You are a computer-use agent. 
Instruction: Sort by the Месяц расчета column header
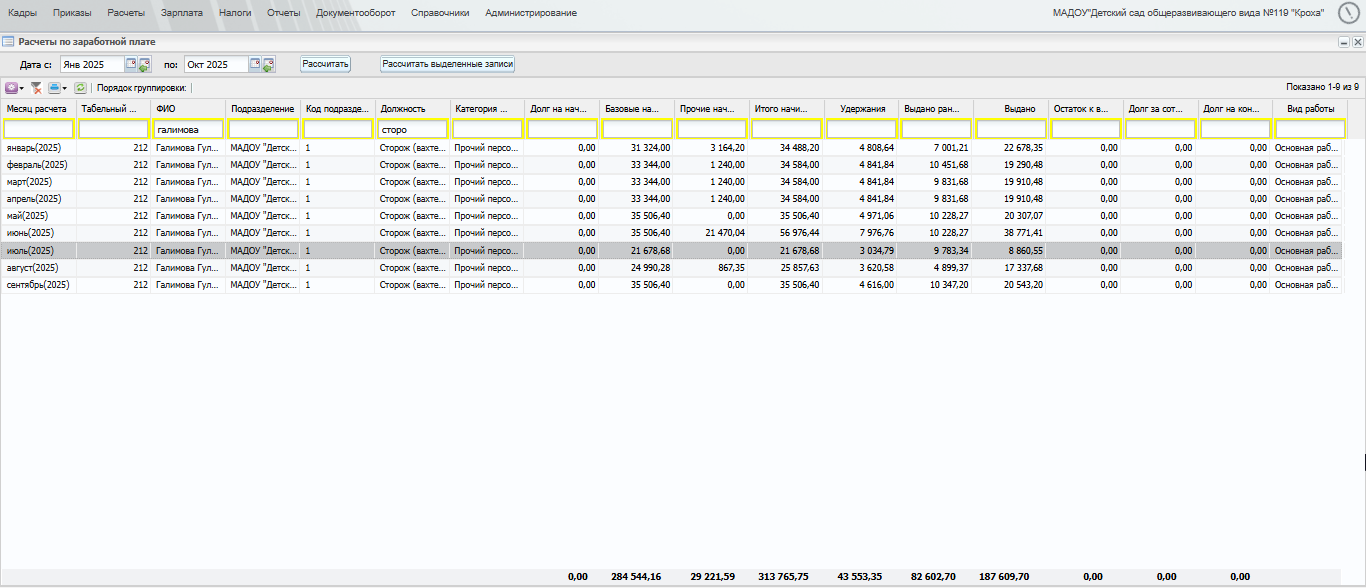pyautogui.click(x=37, y=108)
